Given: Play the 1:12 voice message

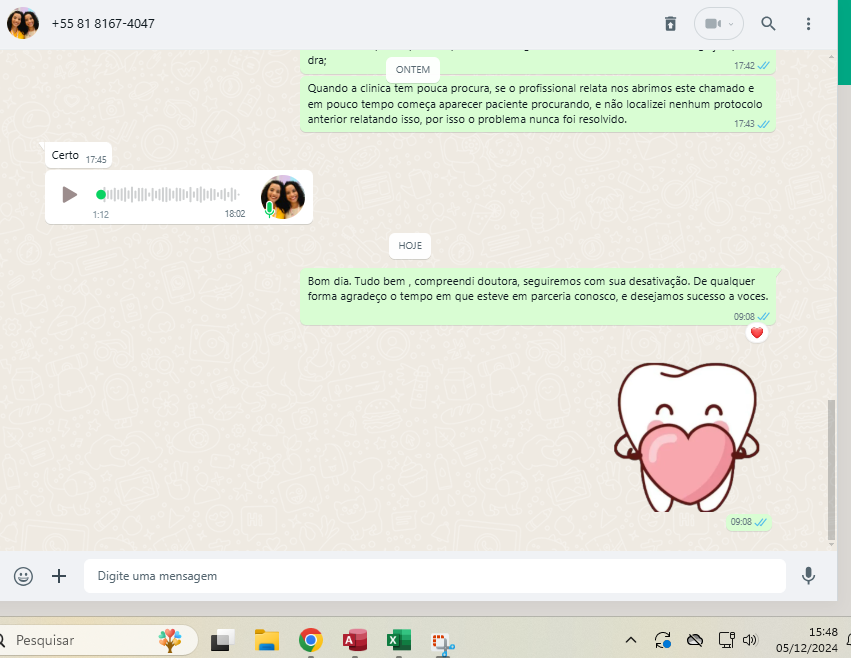Looking at the screenshot, I should pyautogui.click(x=69, y=194).
